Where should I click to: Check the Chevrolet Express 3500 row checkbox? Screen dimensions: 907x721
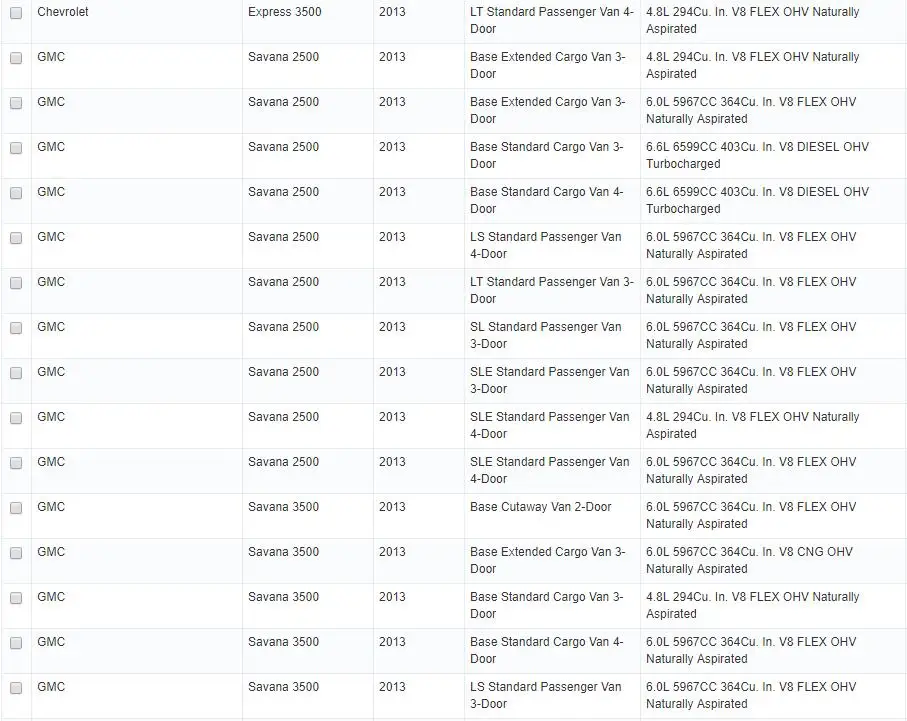coord(16,13)
